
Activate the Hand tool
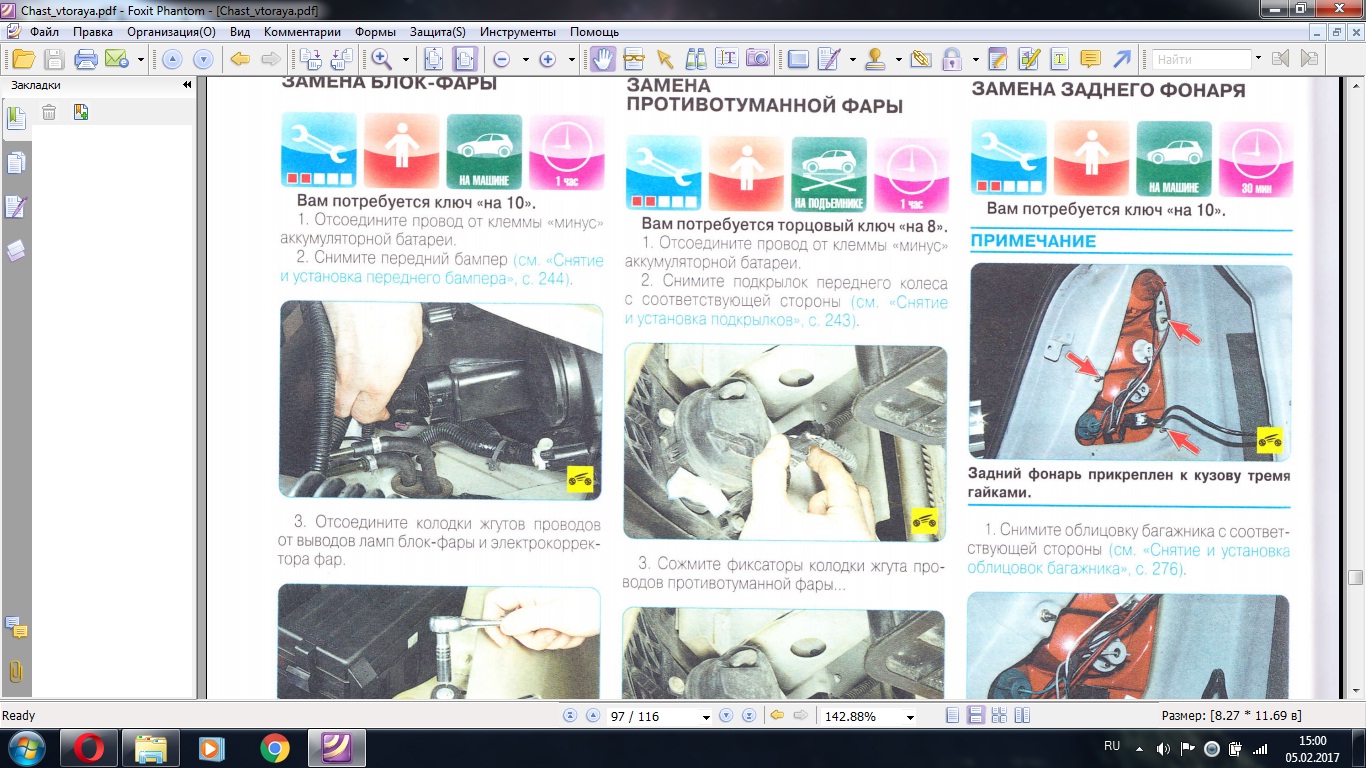pyautogui.click(x=603, y=59)
